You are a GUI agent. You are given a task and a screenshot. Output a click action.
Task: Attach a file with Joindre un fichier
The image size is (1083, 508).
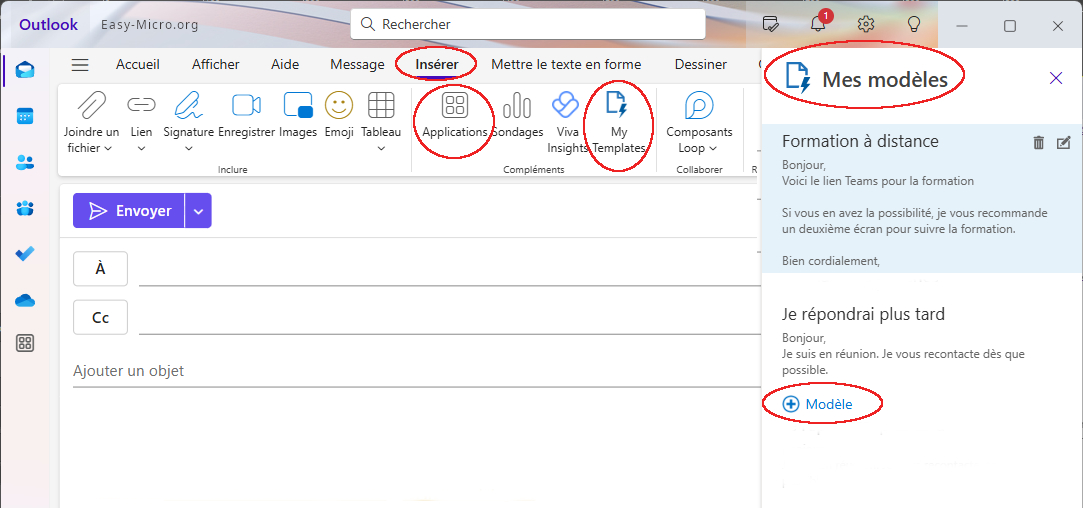point(91,123)
